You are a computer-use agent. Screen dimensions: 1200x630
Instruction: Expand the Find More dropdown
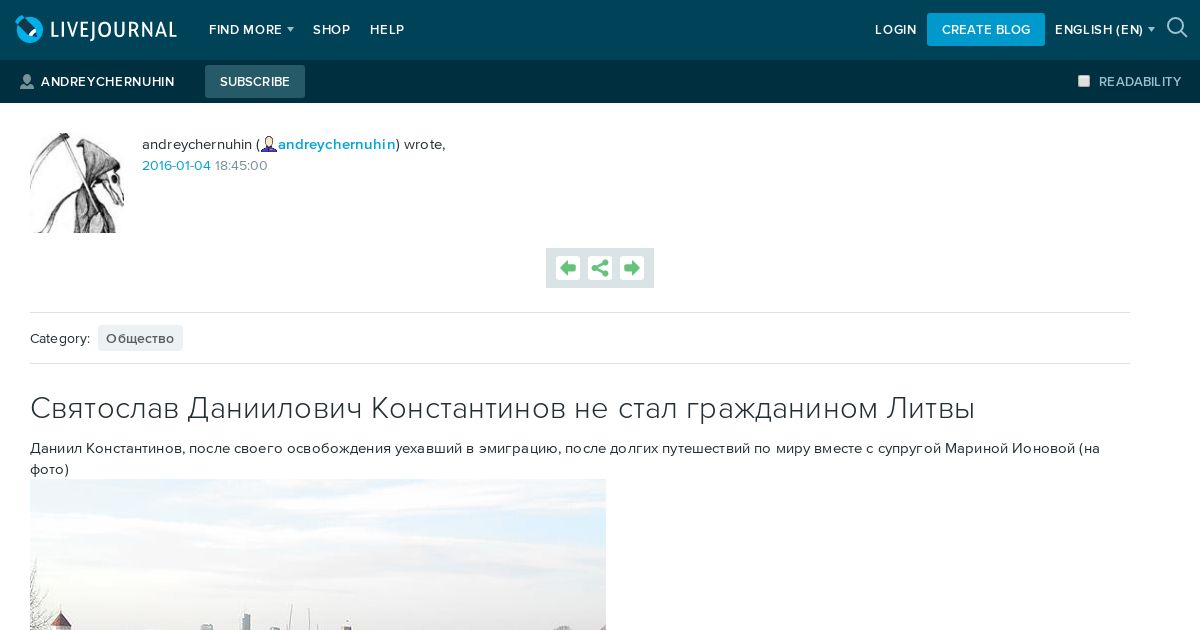pyautogui.click(x=251, y=30)
